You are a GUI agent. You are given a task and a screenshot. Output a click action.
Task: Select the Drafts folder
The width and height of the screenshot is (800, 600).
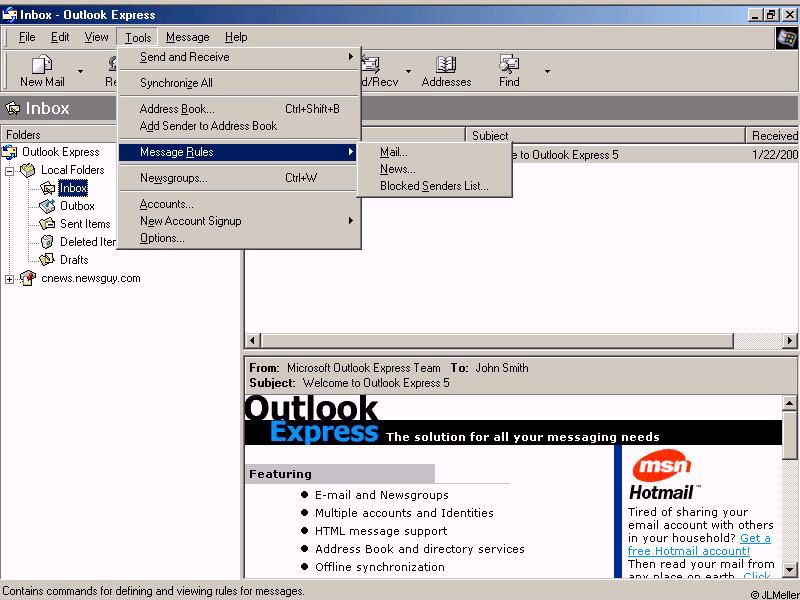73,260
